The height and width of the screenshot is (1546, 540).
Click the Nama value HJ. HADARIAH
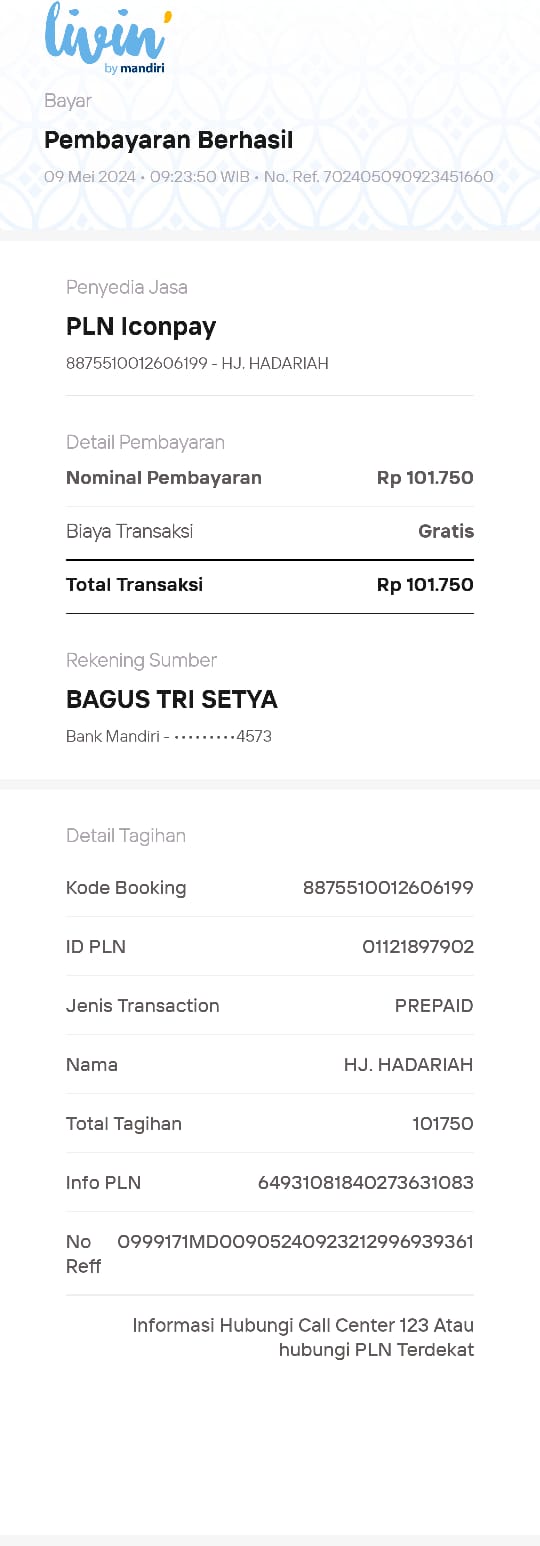[409, 1065]
